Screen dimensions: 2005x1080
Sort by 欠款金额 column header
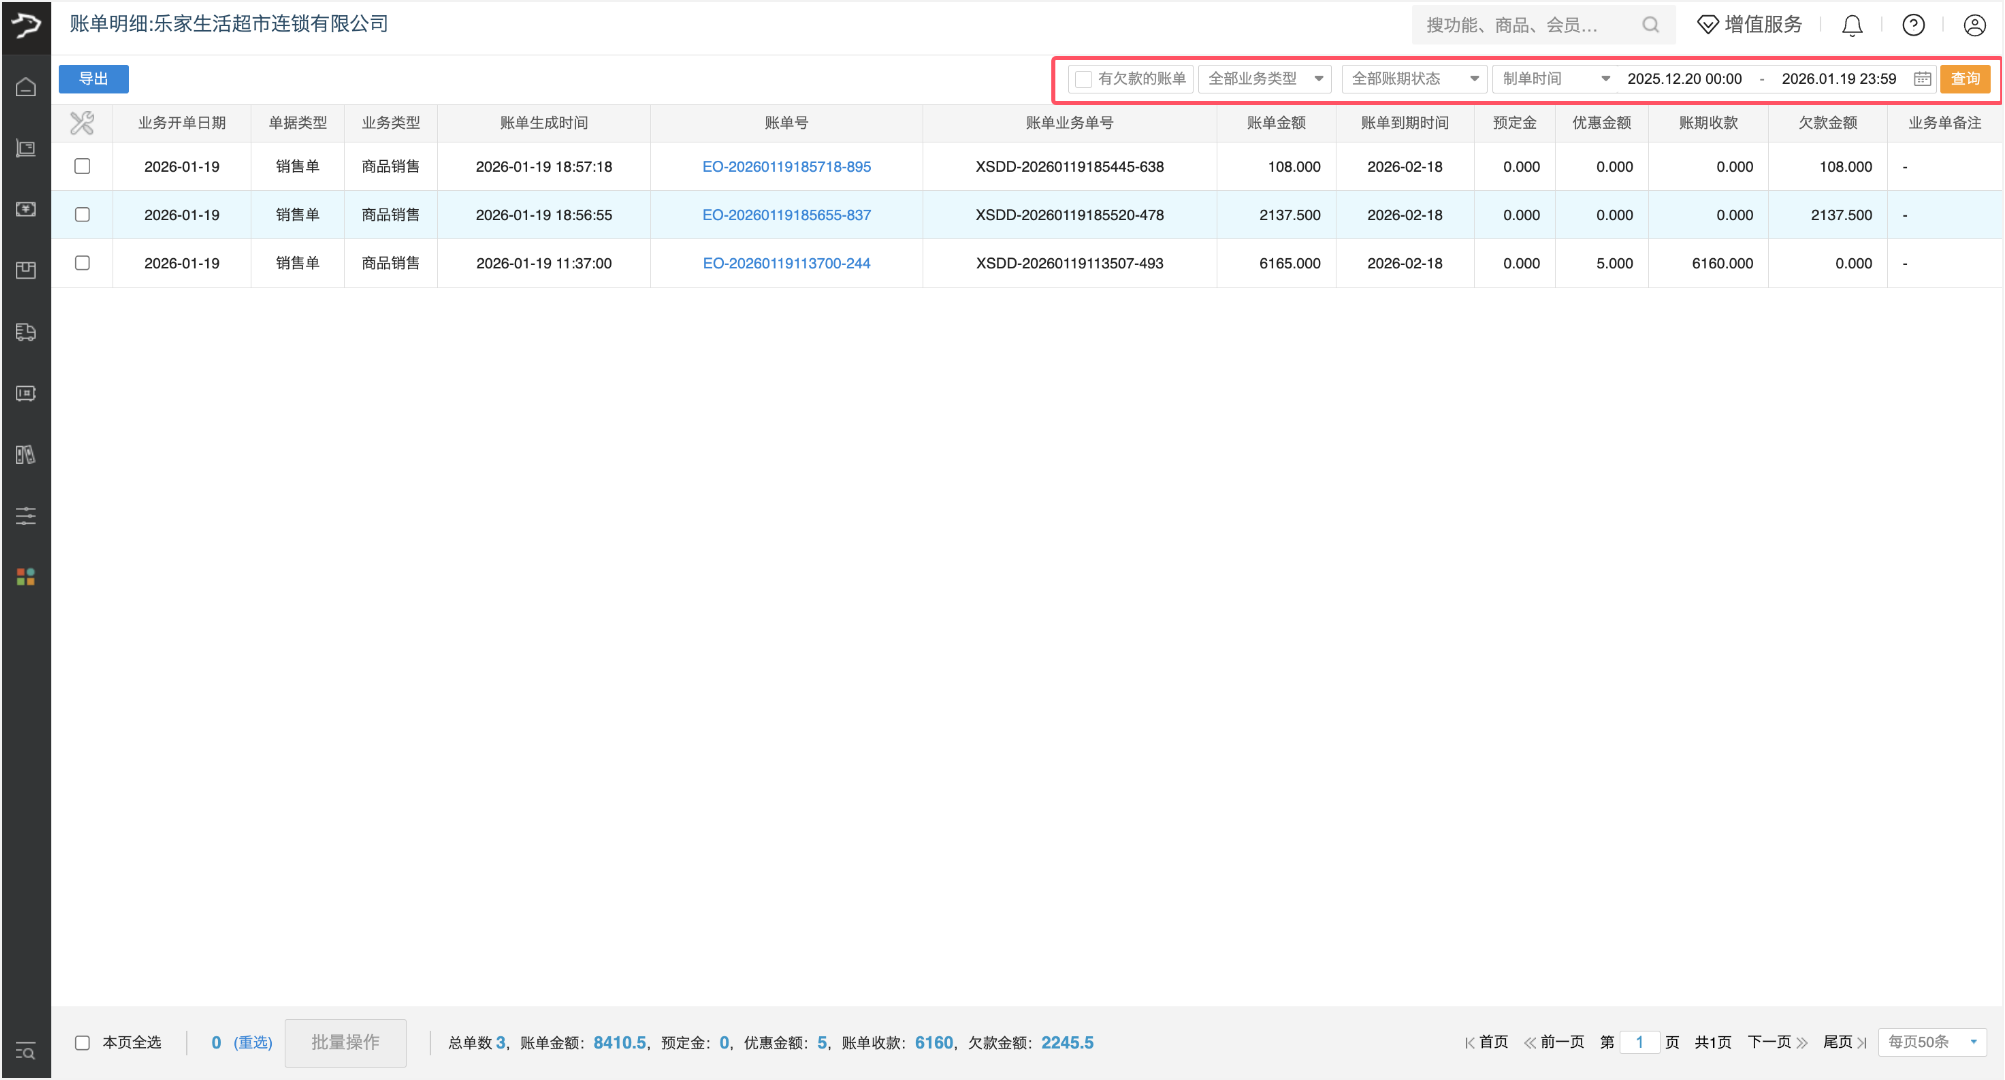click(1827, 123)
